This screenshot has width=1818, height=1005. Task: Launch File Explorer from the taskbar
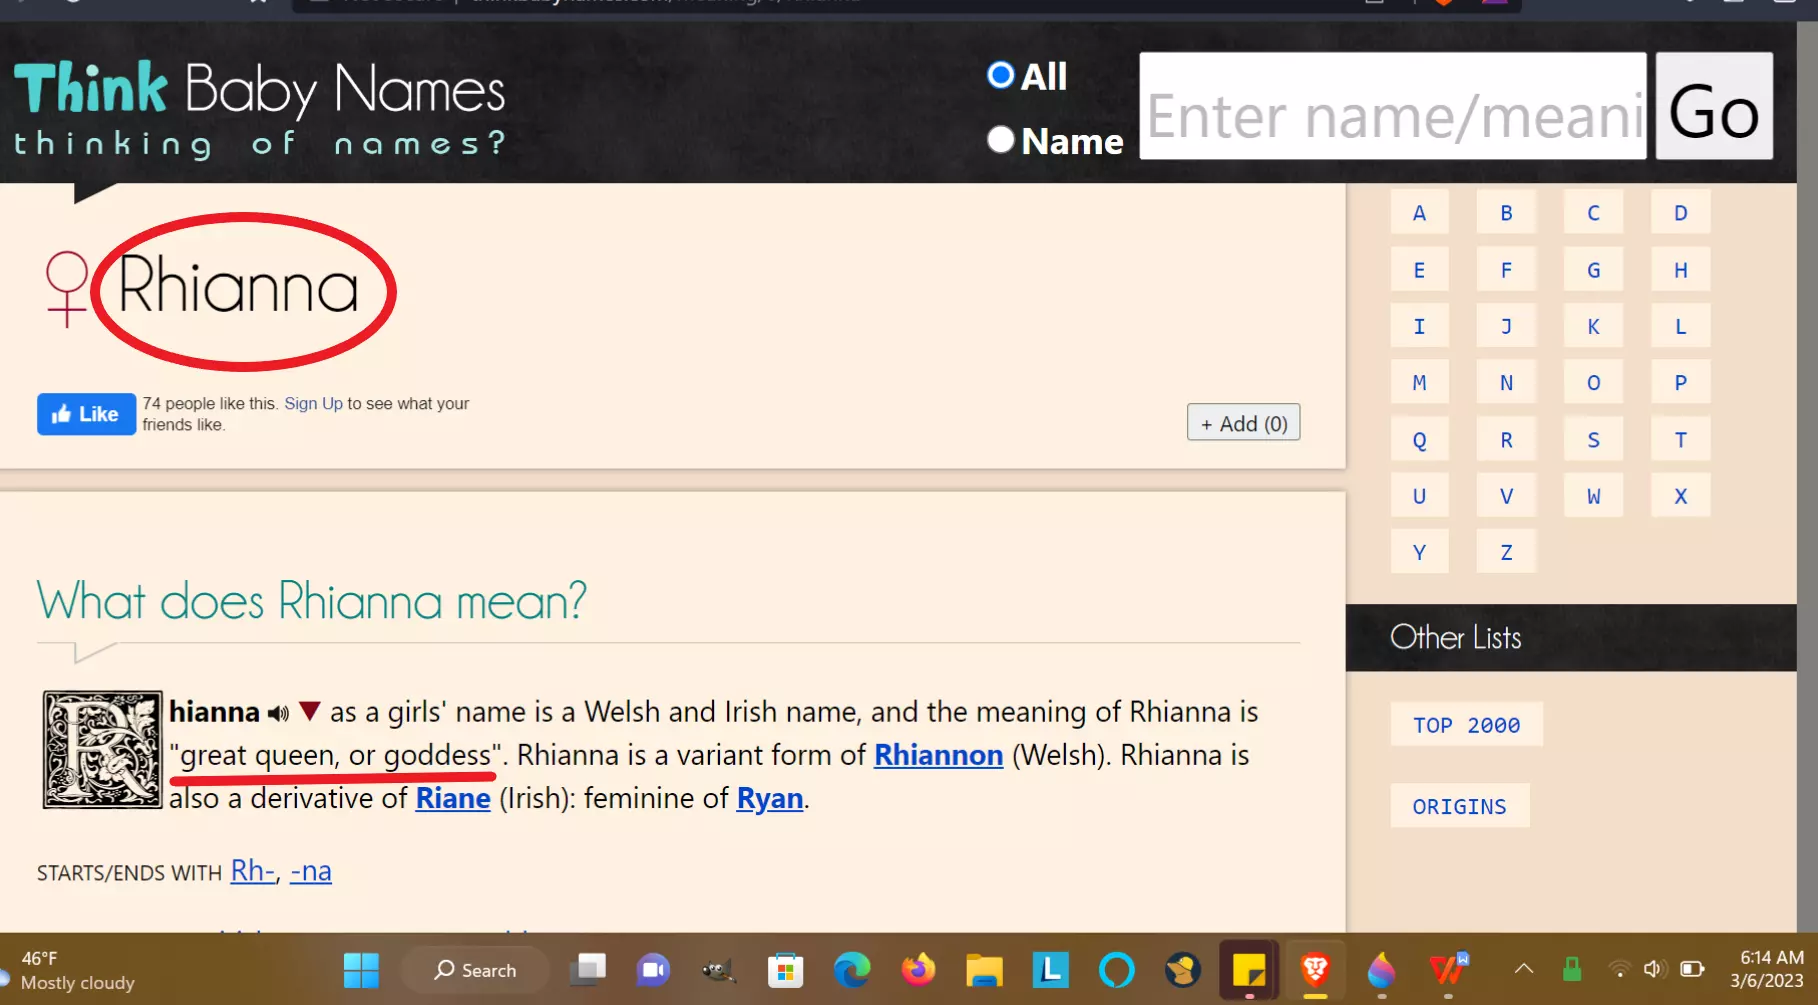pyautogui.click(x=984, y=970)
